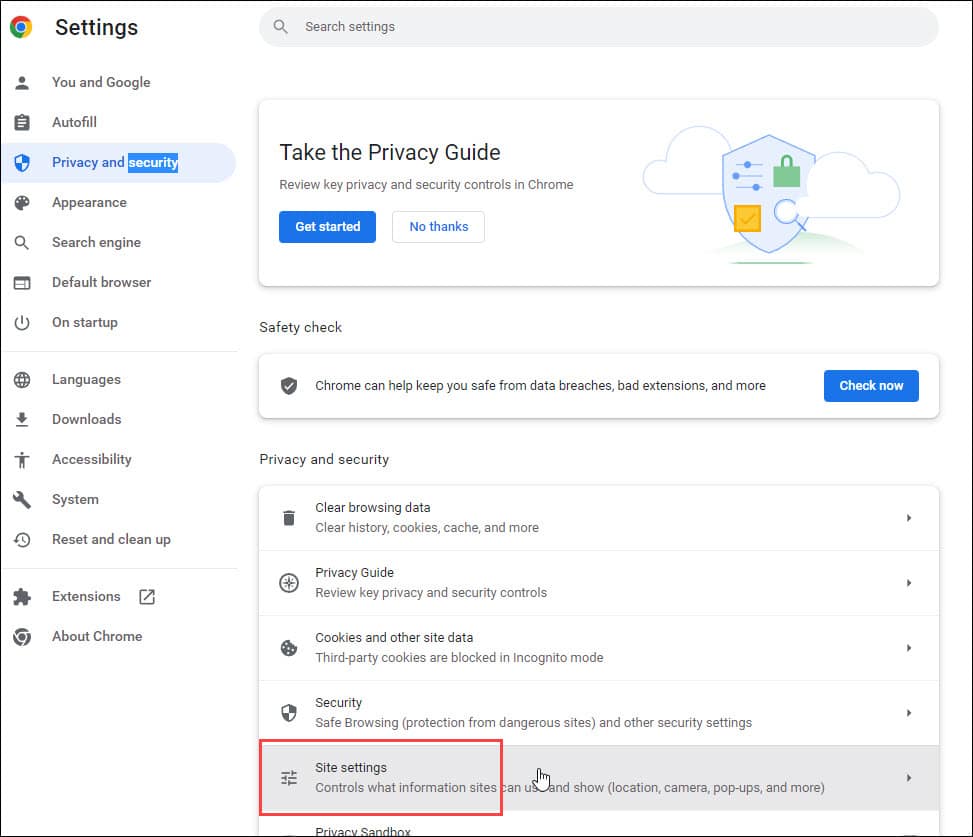Click the power icon for On startup
Image resolution: width=973 pixels, height=837 pixels.
click(22, 323)
